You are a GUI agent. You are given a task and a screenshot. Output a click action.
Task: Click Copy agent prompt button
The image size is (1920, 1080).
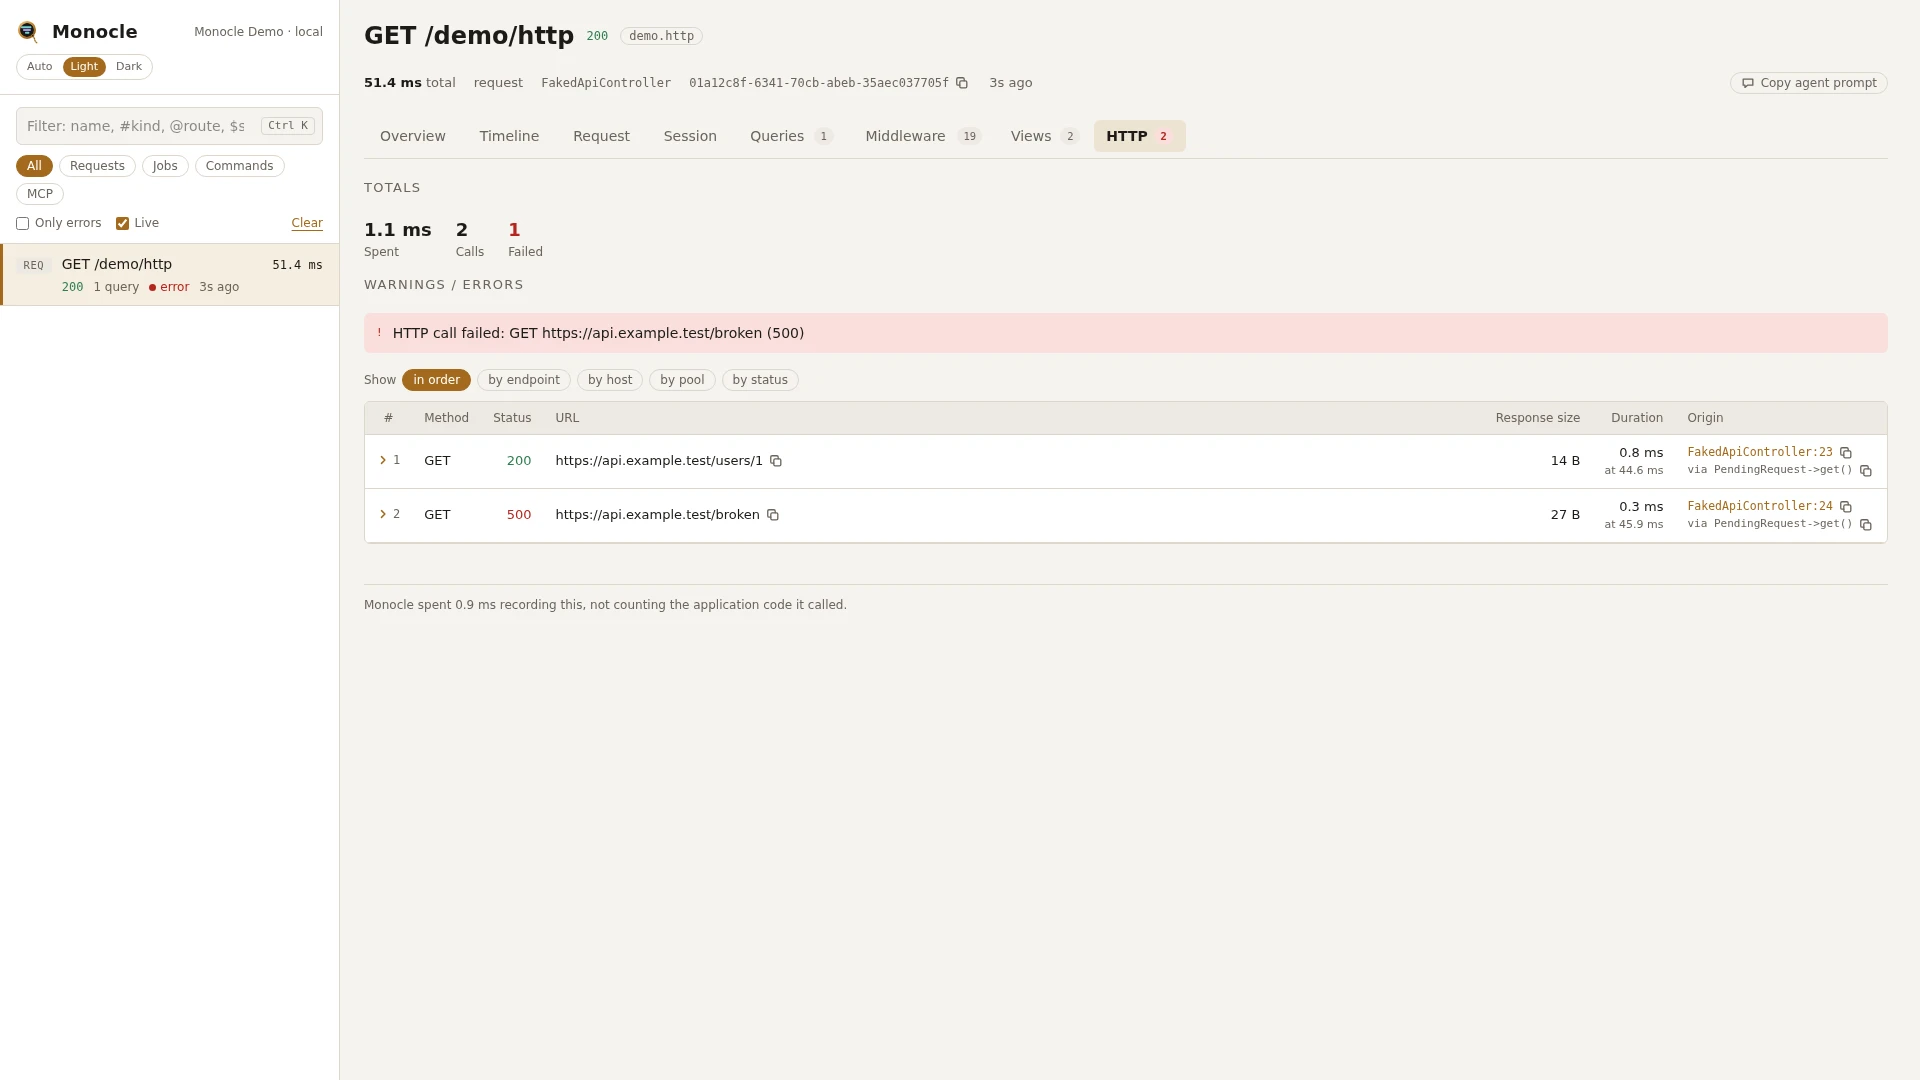[x=1808, y=83]
